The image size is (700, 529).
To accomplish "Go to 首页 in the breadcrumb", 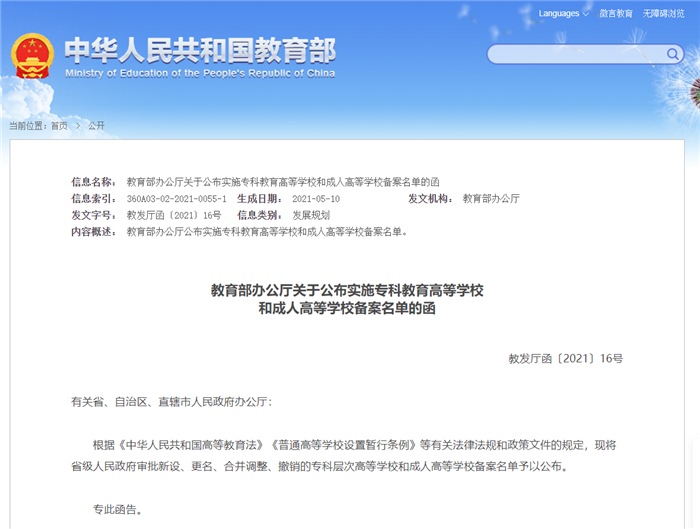I will tap(59, 126).
